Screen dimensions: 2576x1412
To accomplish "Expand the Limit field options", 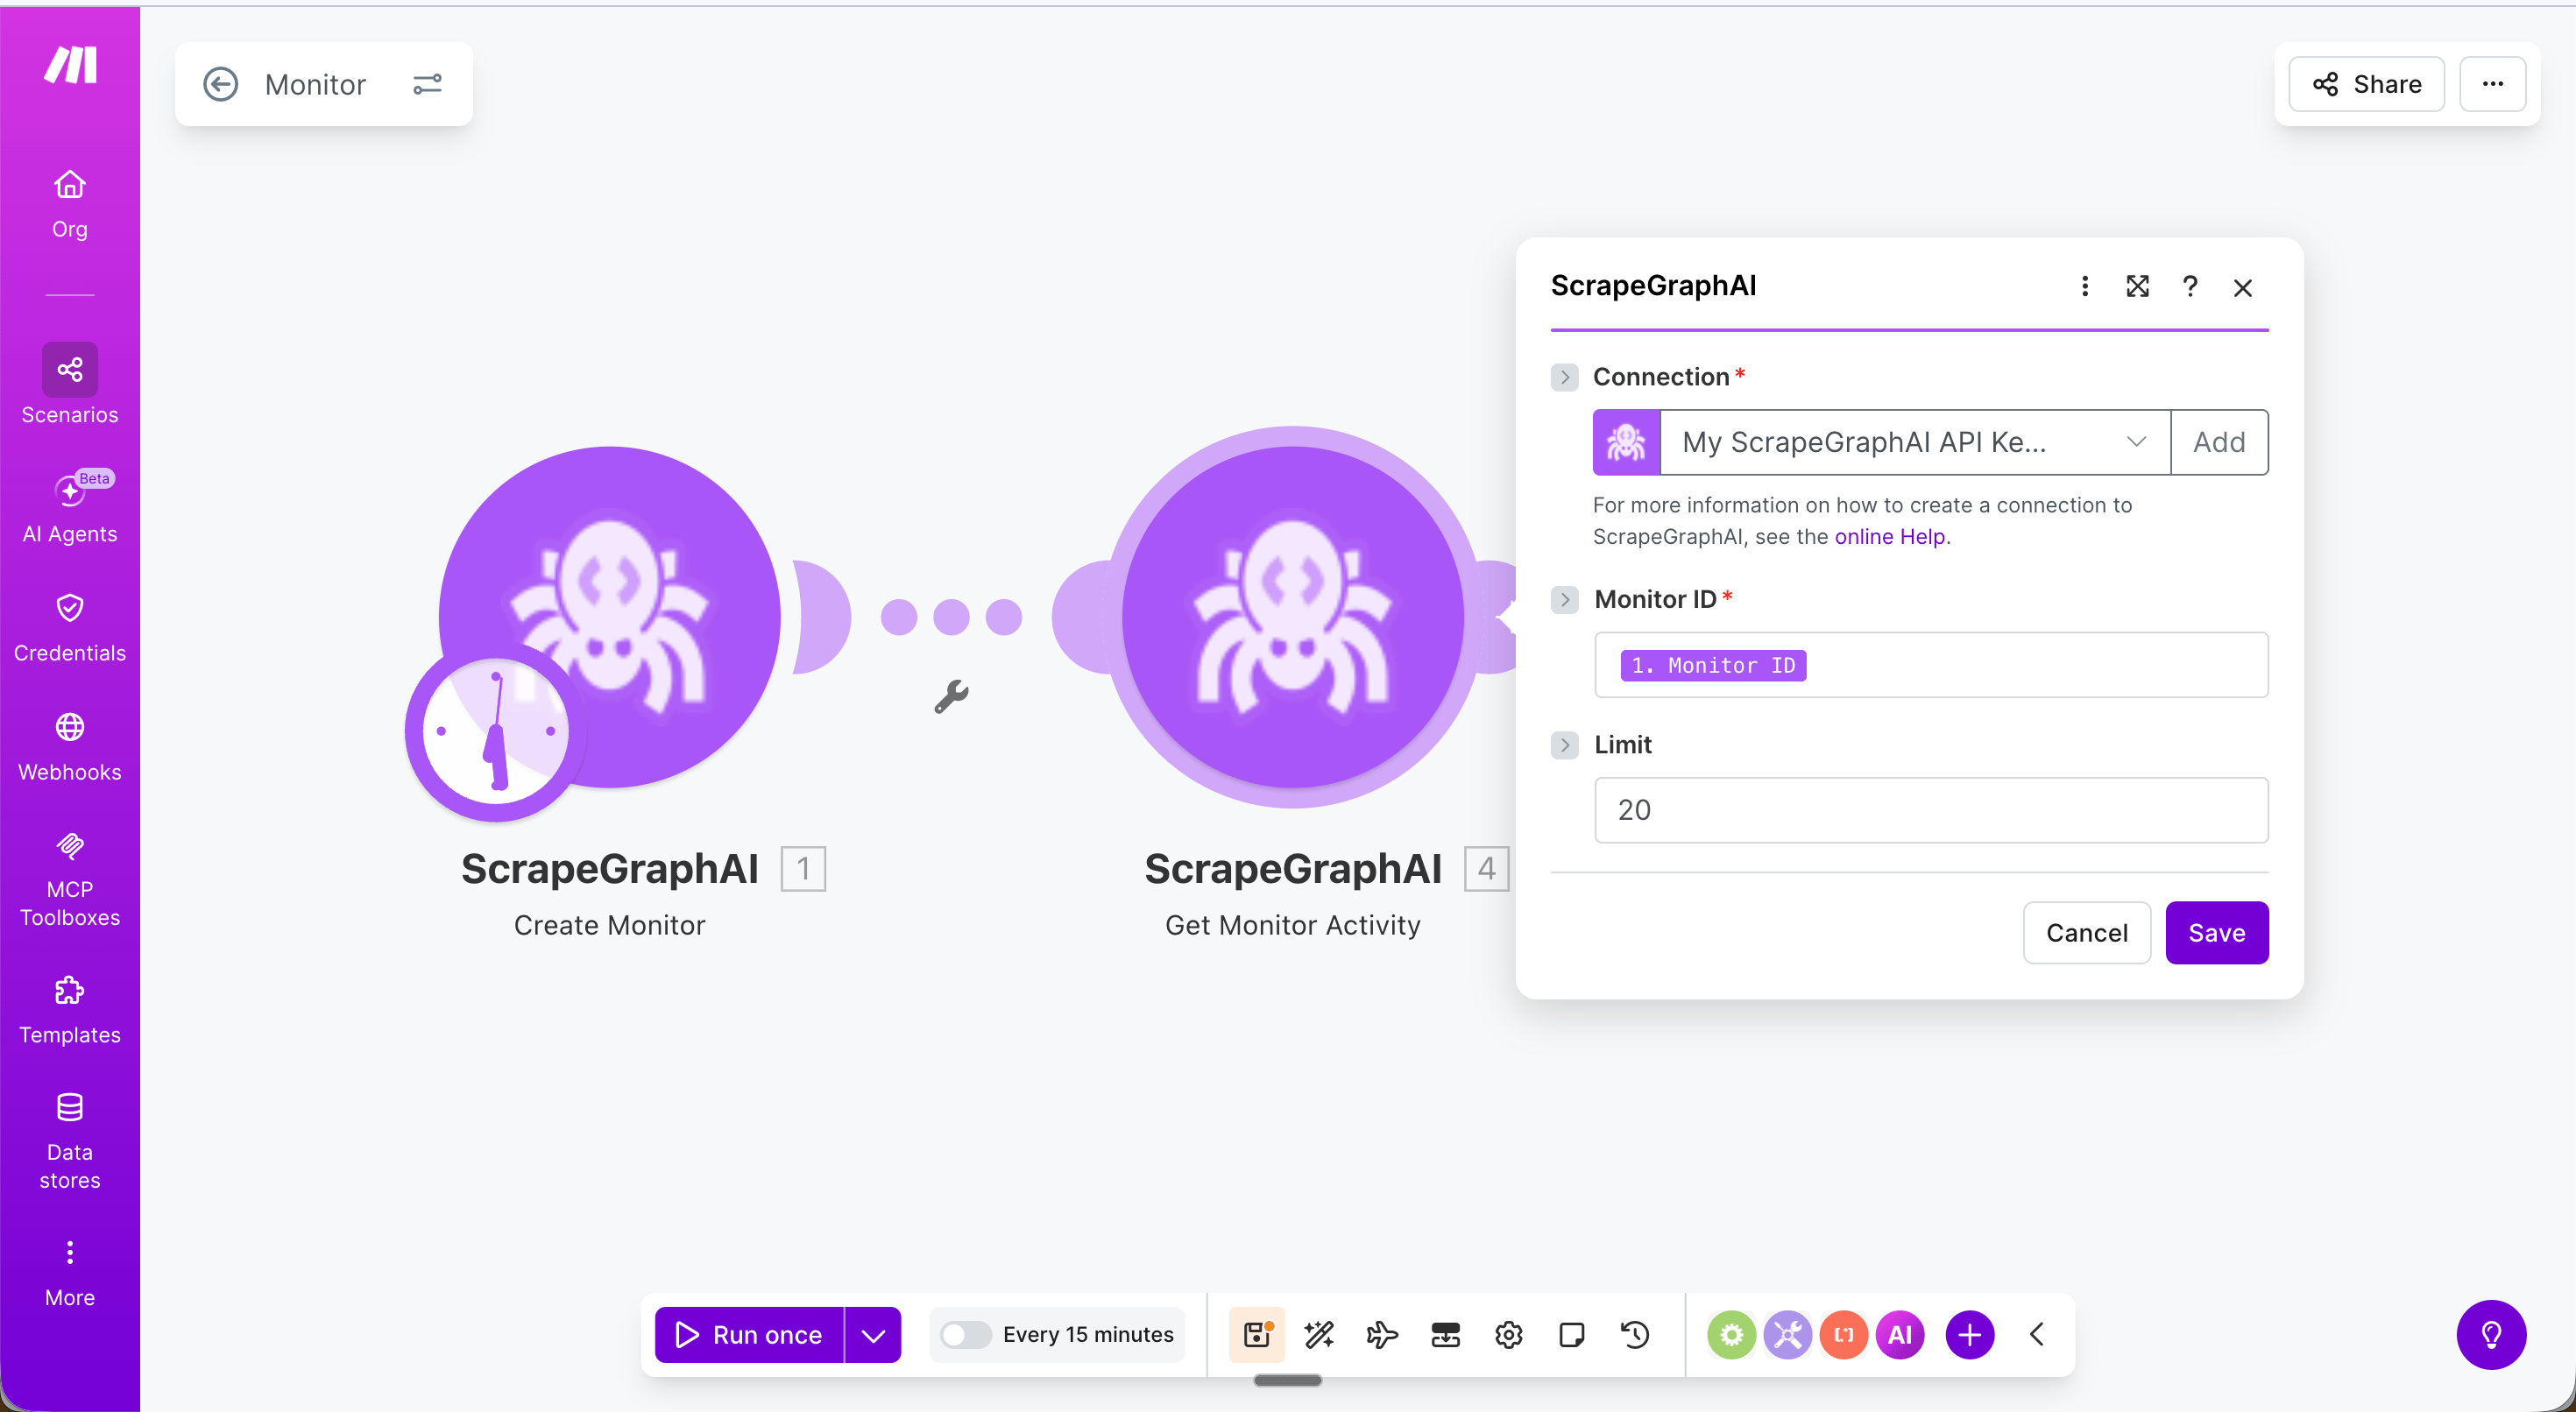I will click(x=1565, y=745).
